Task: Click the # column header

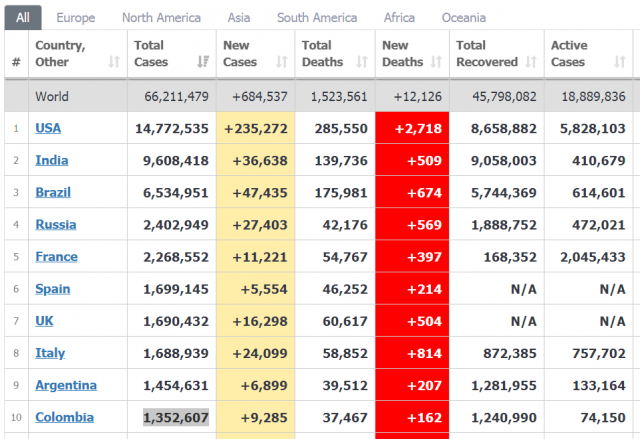Action: point(16,62)
